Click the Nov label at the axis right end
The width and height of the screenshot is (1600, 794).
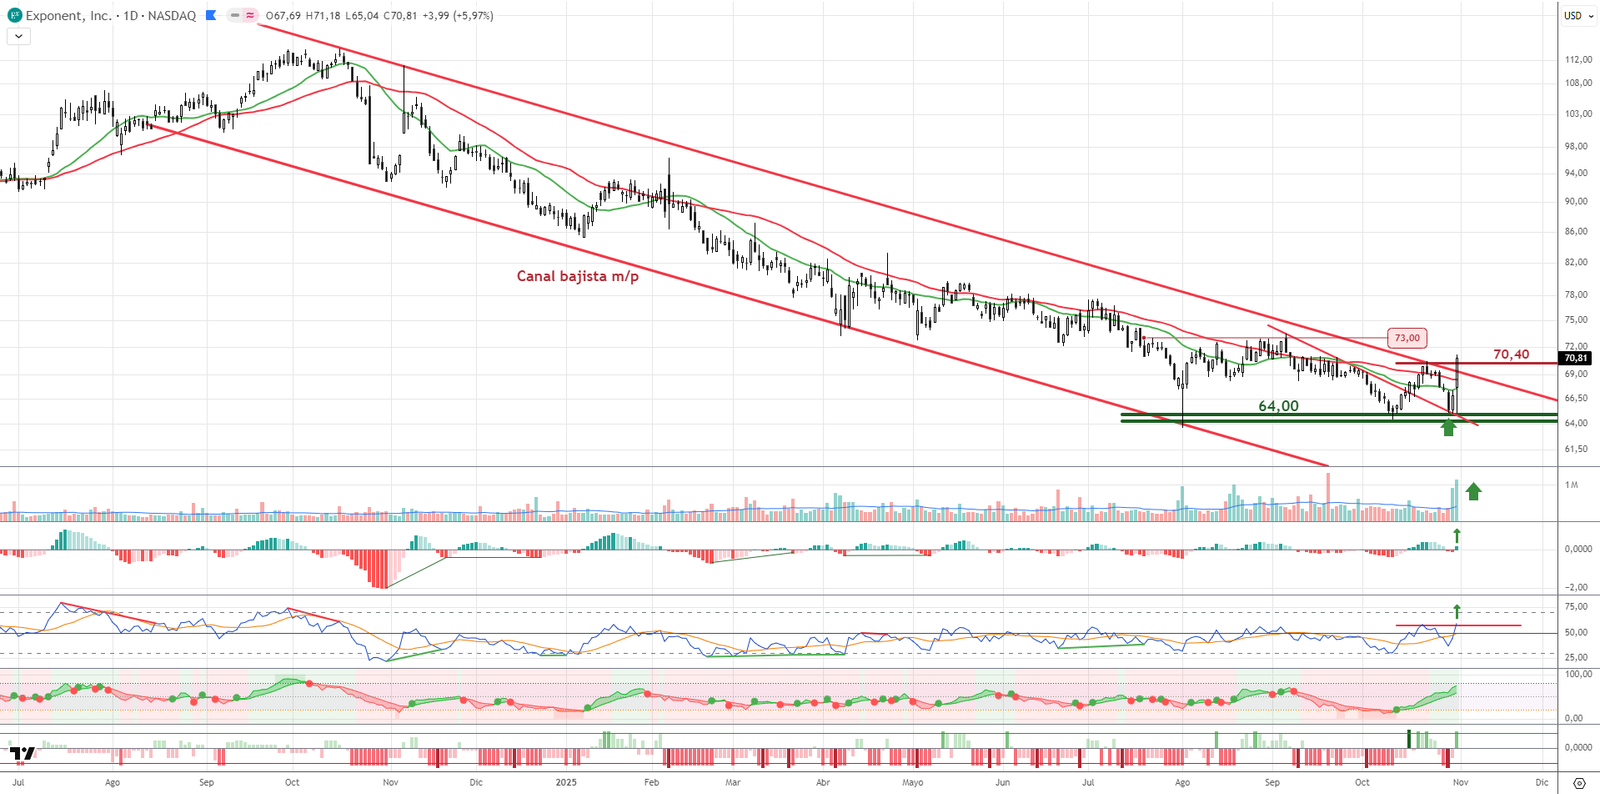(x=1460, y=782)
